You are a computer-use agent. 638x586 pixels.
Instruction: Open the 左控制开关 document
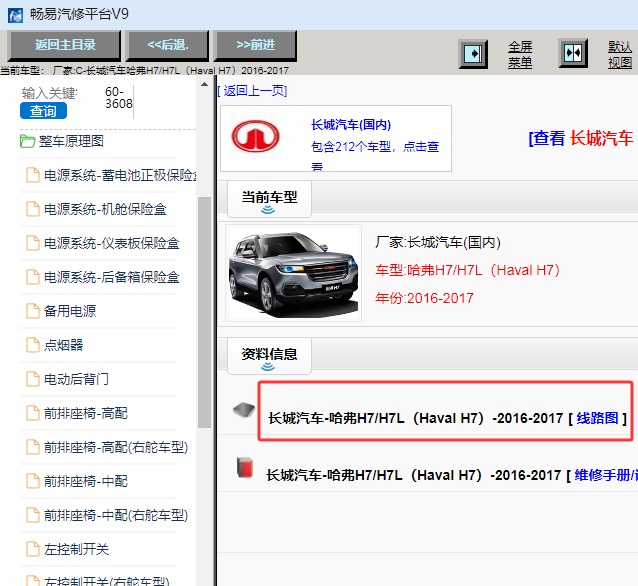pos(68,549)
